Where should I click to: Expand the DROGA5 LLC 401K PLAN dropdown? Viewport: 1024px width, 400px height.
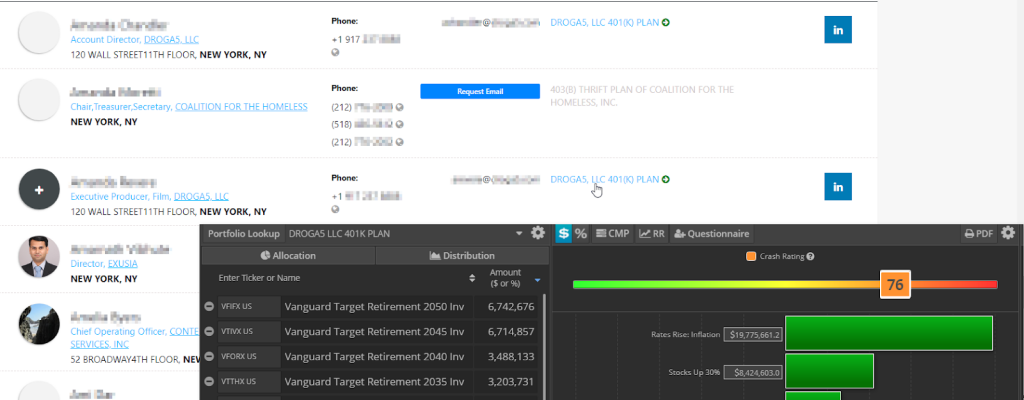point(519,233)
